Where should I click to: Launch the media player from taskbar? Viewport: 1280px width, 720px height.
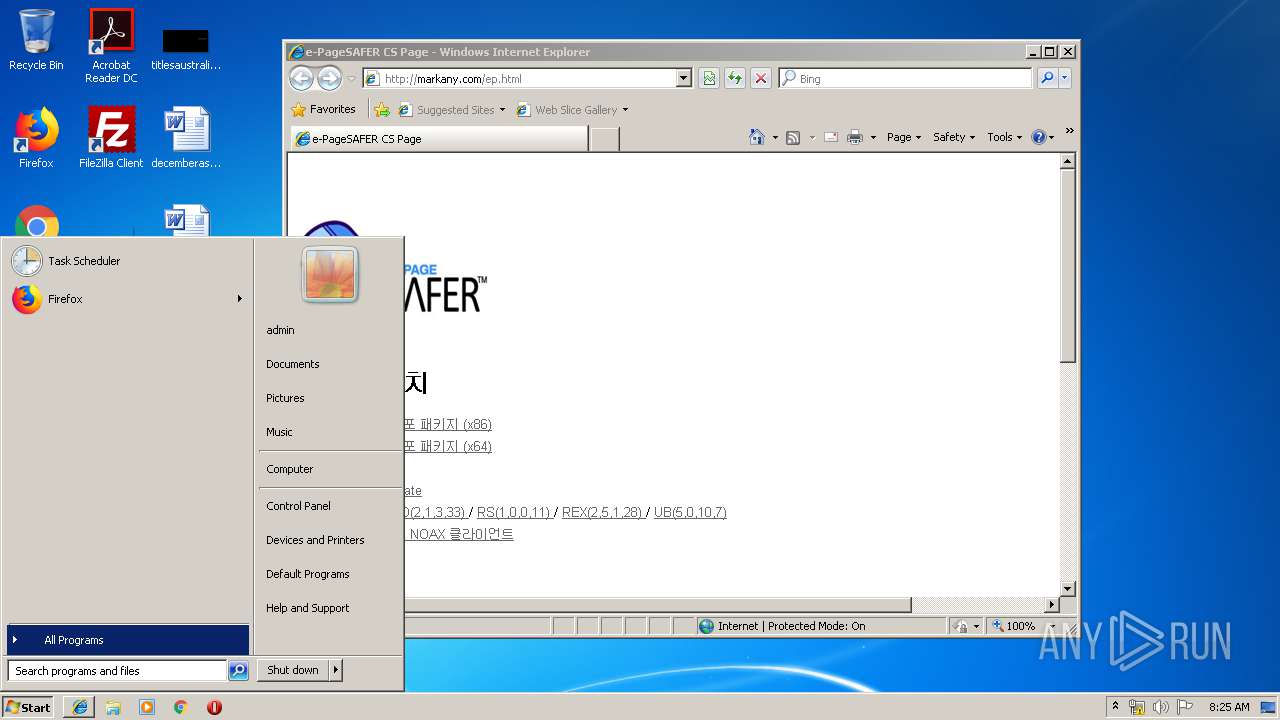[x=147, y=707]
